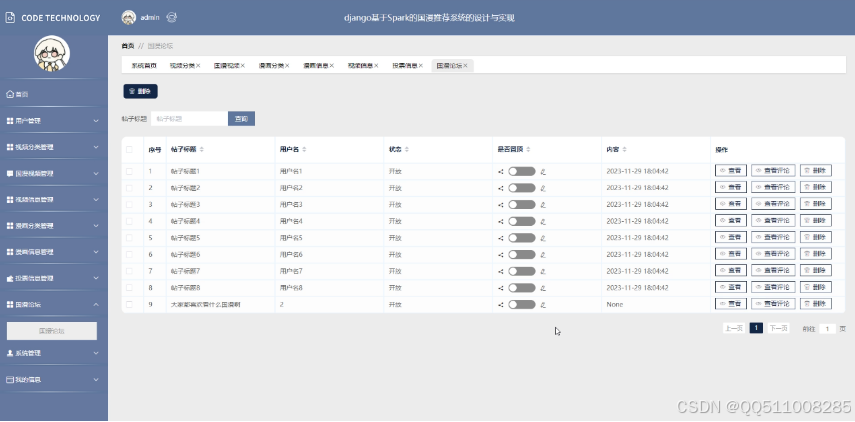Click the grid icon beside 用户管理
The width and height of the screenshot is (855, 422).
click(10, 120)
